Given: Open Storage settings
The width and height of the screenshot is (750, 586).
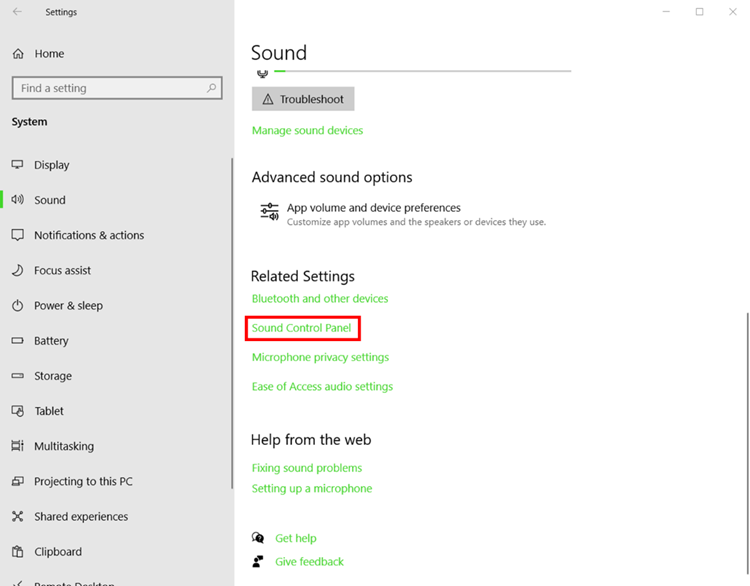Looking at the screenshot, I should (x=53, y=376).
